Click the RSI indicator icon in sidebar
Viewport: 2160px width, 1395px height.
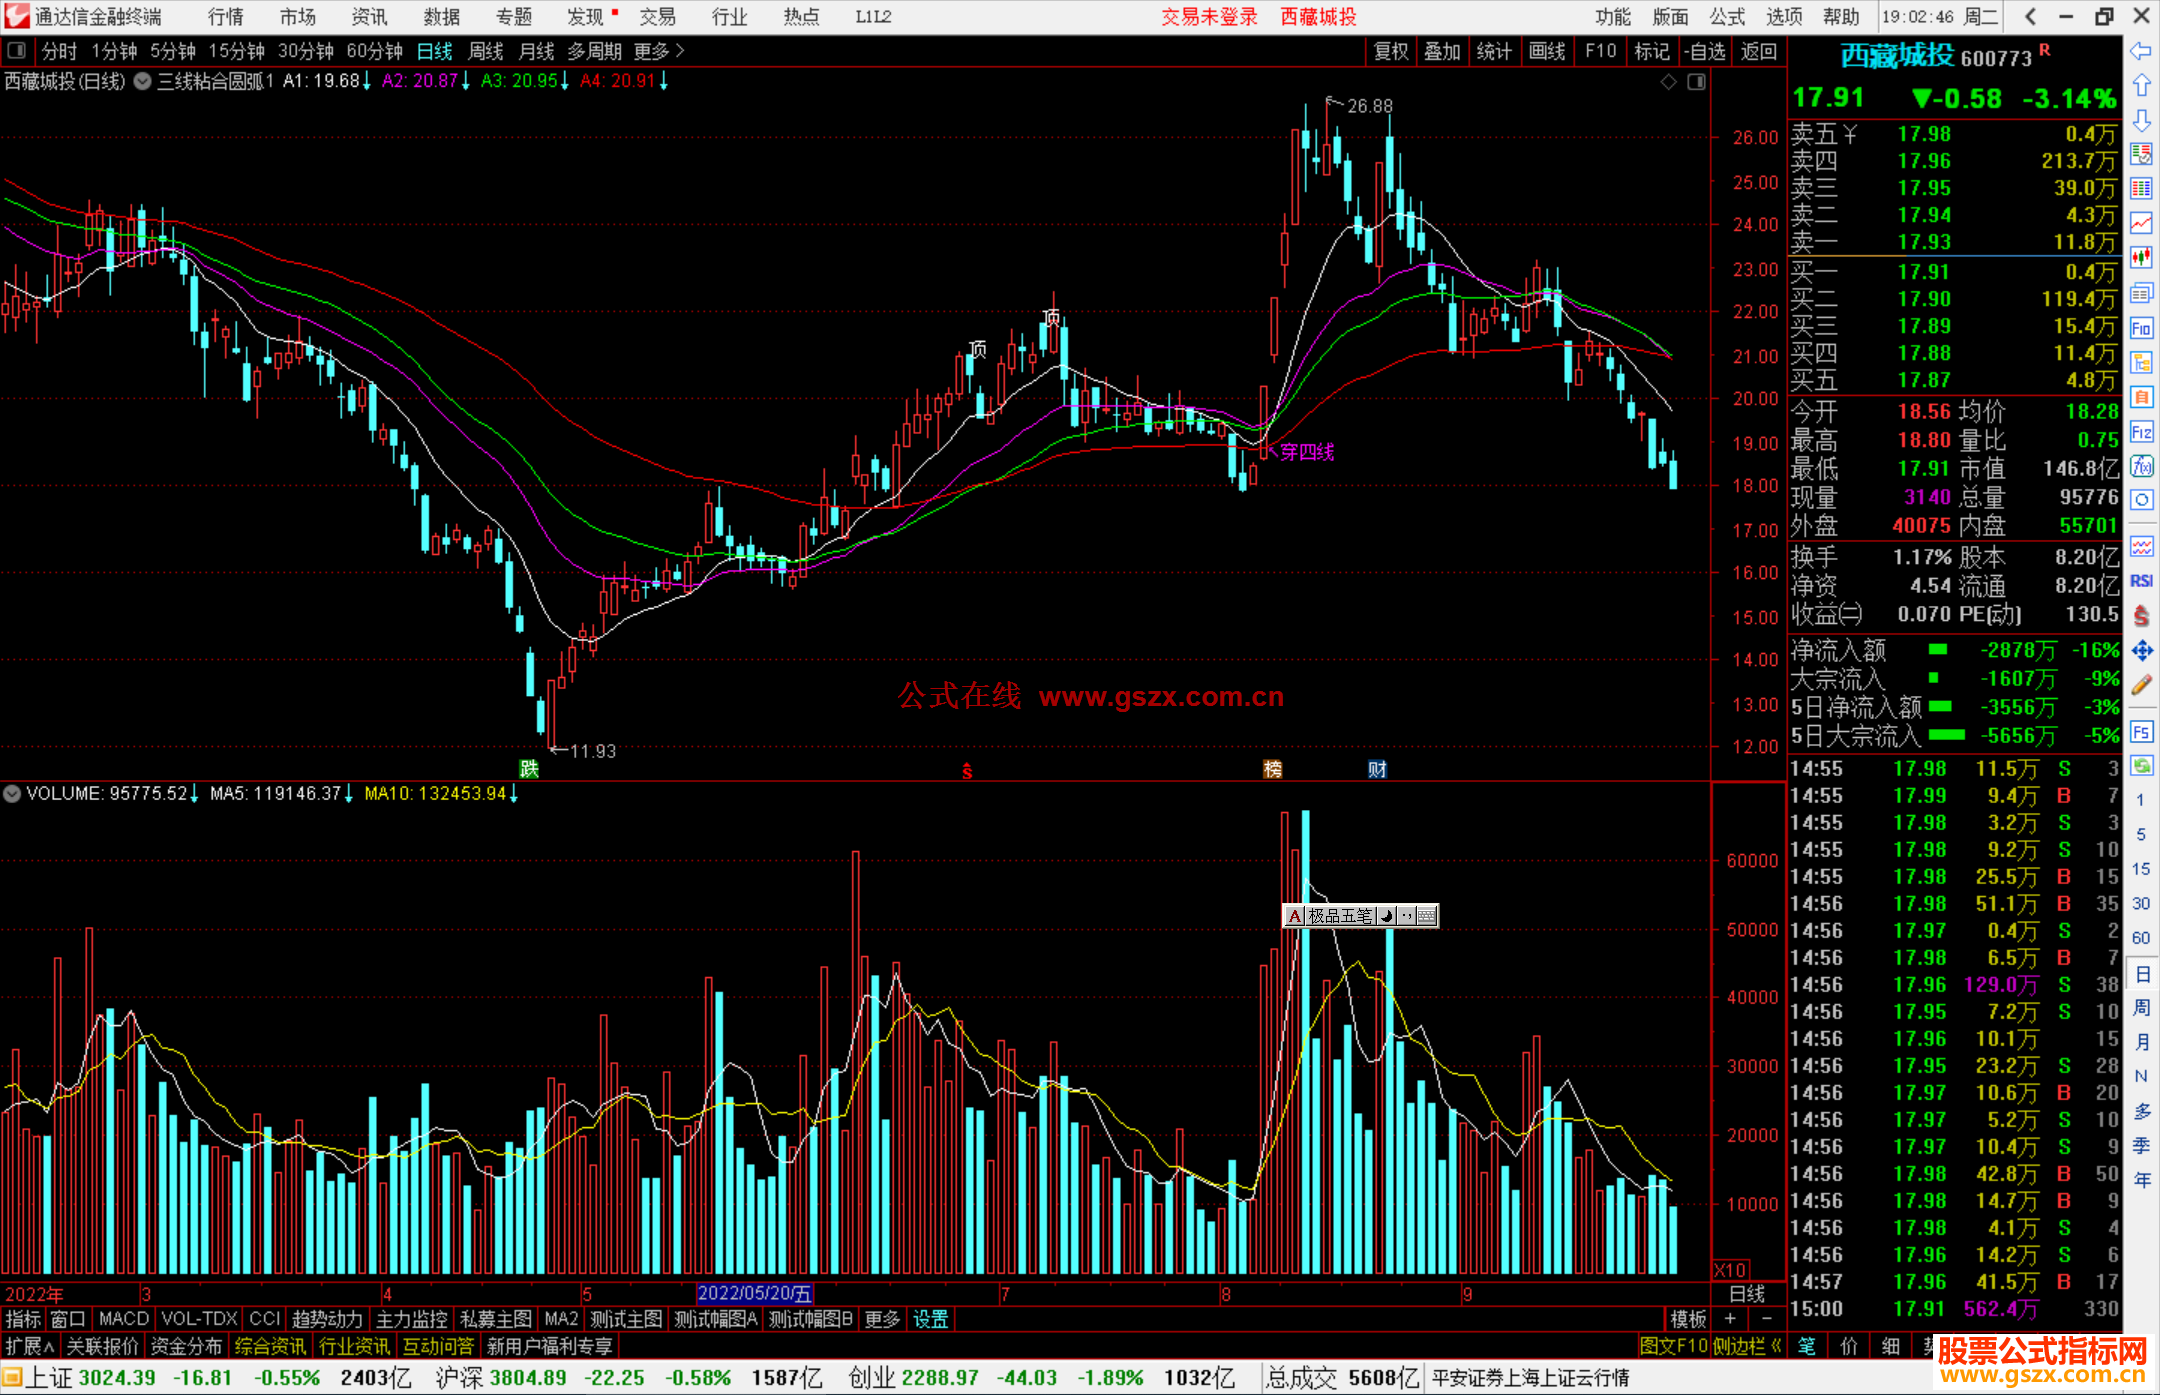click(x=2141, y=581)
